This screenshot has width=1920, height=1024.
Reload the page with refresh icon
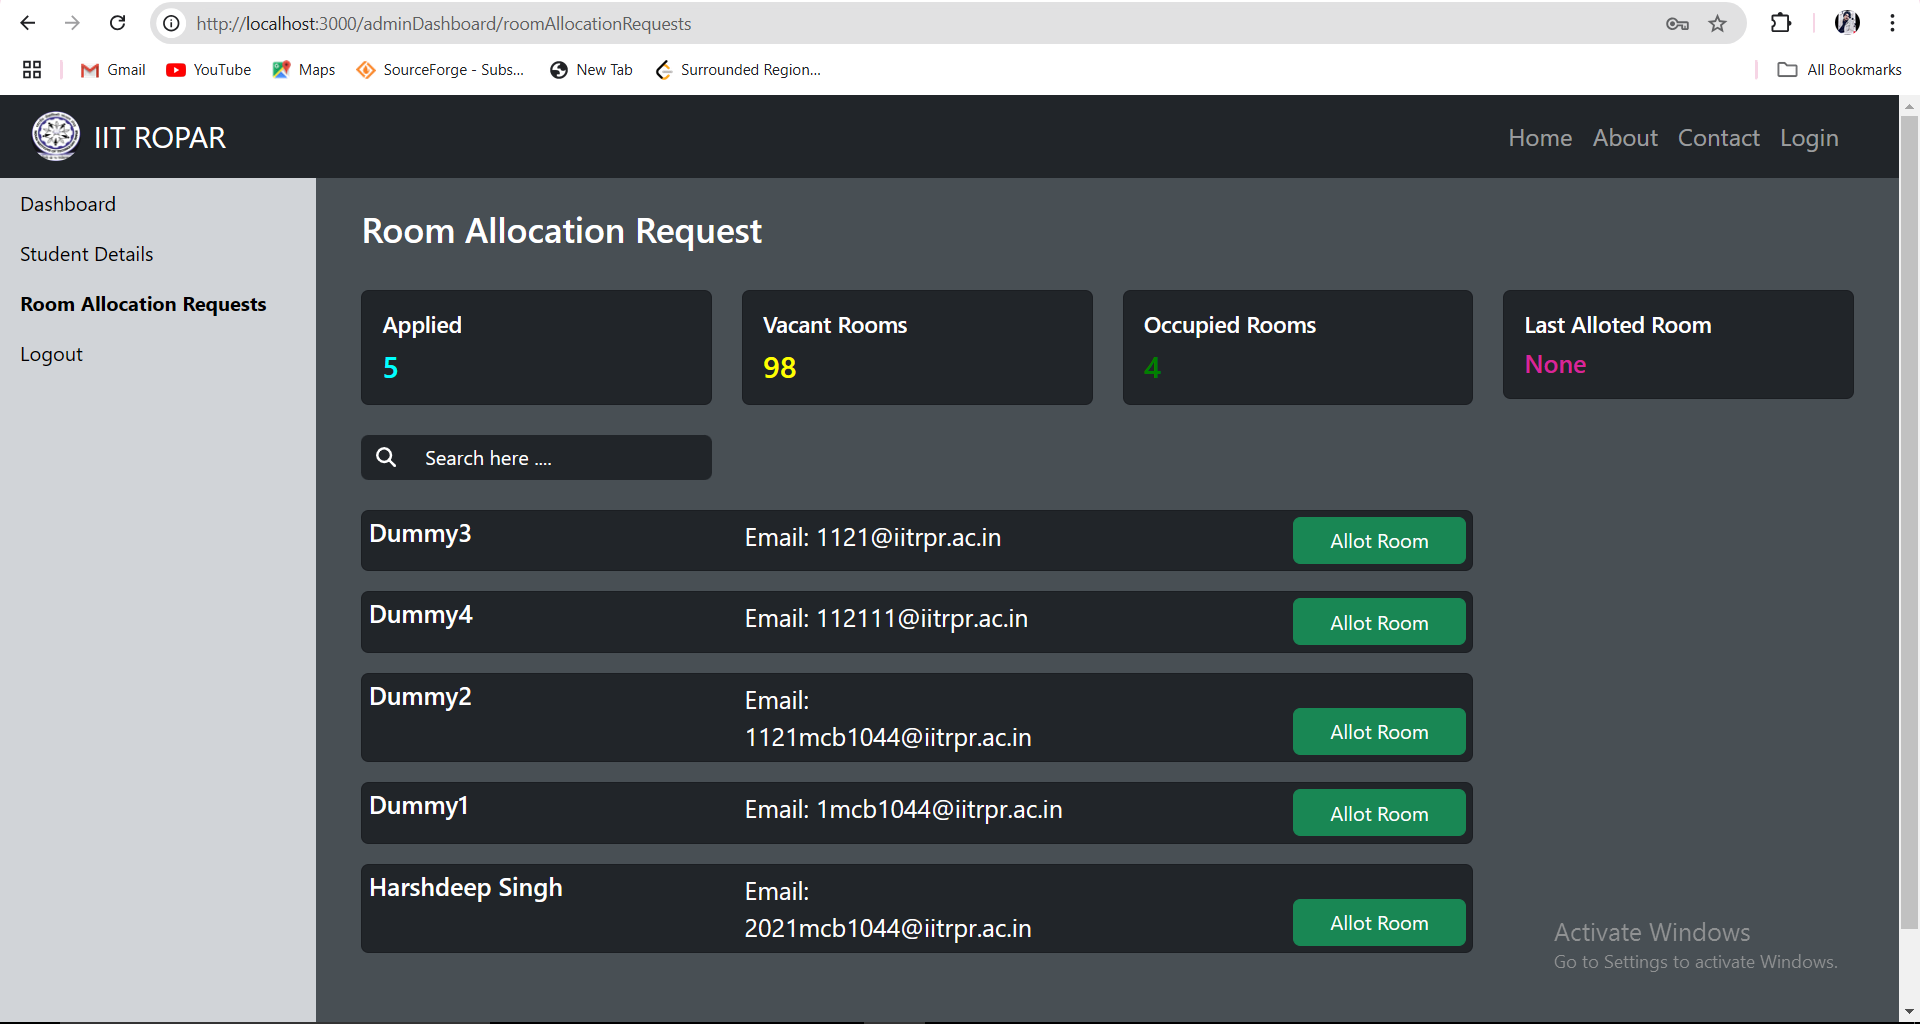tap(117, 23)
